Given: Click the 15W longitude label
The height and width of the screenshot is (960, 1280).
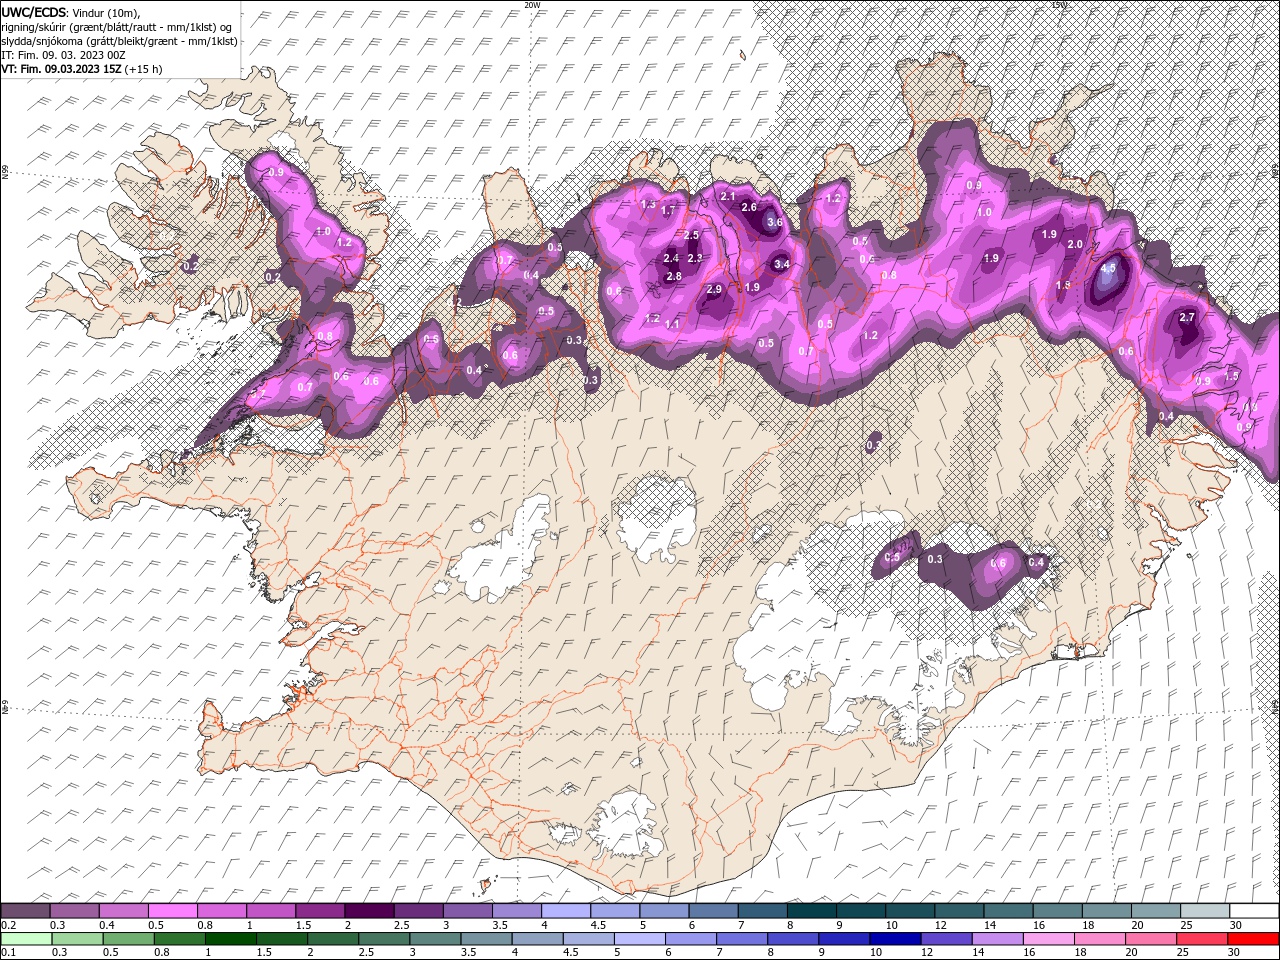Looking at the screenshot, I should [1059, 5].
